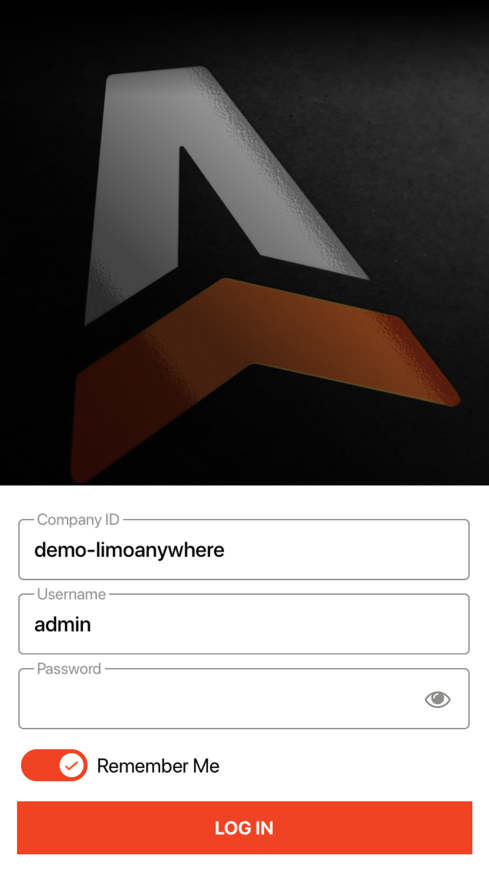Reveal password with the eye icon

(437, 699)
